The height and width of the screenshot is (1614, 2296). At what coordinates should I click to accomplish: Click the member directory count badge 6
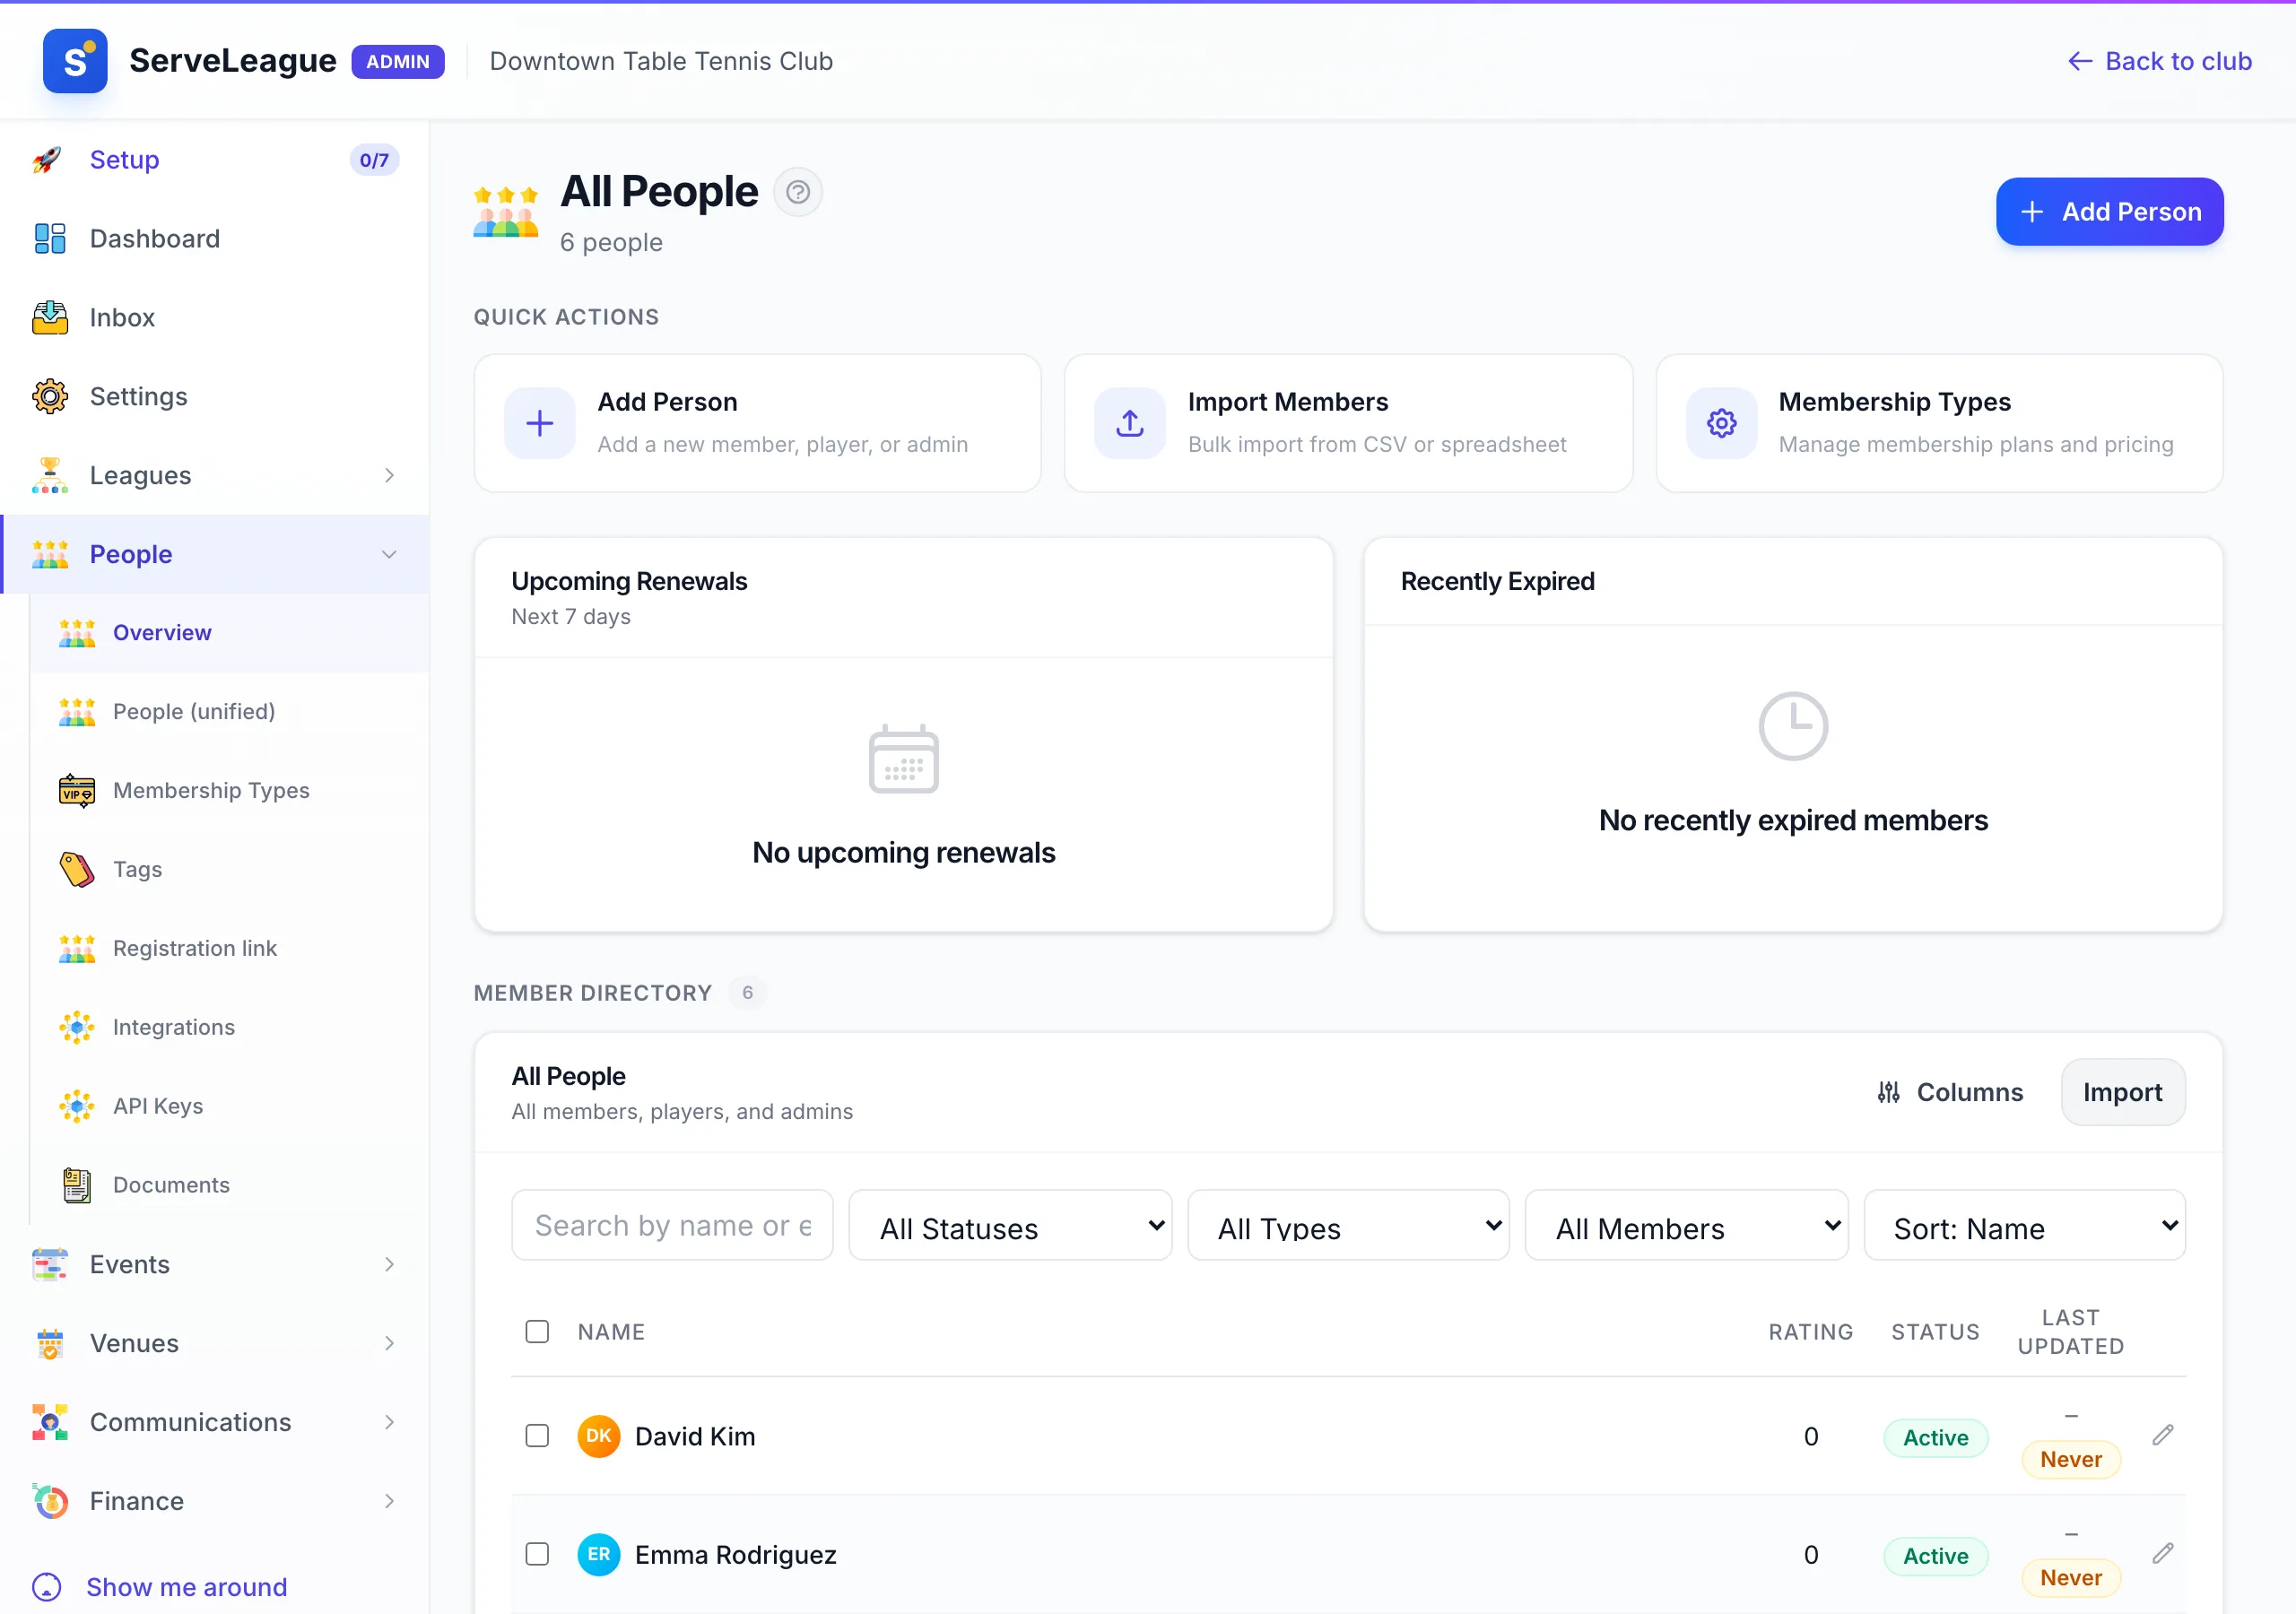[747, 993]
